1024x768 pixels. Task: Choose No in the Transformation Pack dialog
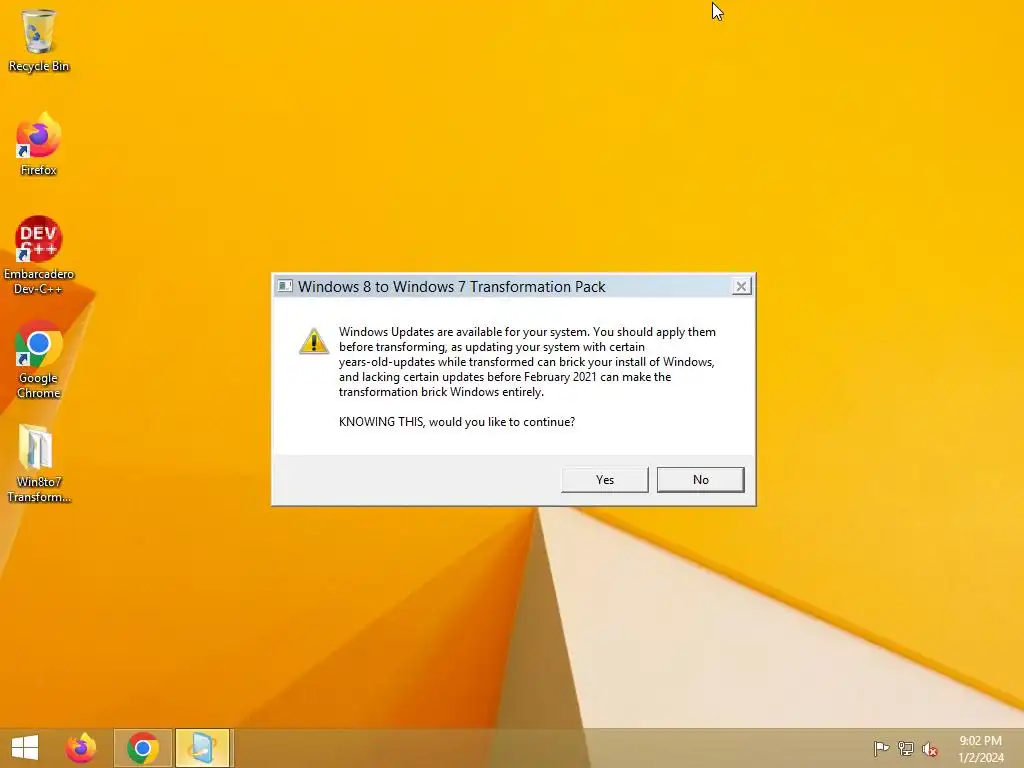point(700,479)
